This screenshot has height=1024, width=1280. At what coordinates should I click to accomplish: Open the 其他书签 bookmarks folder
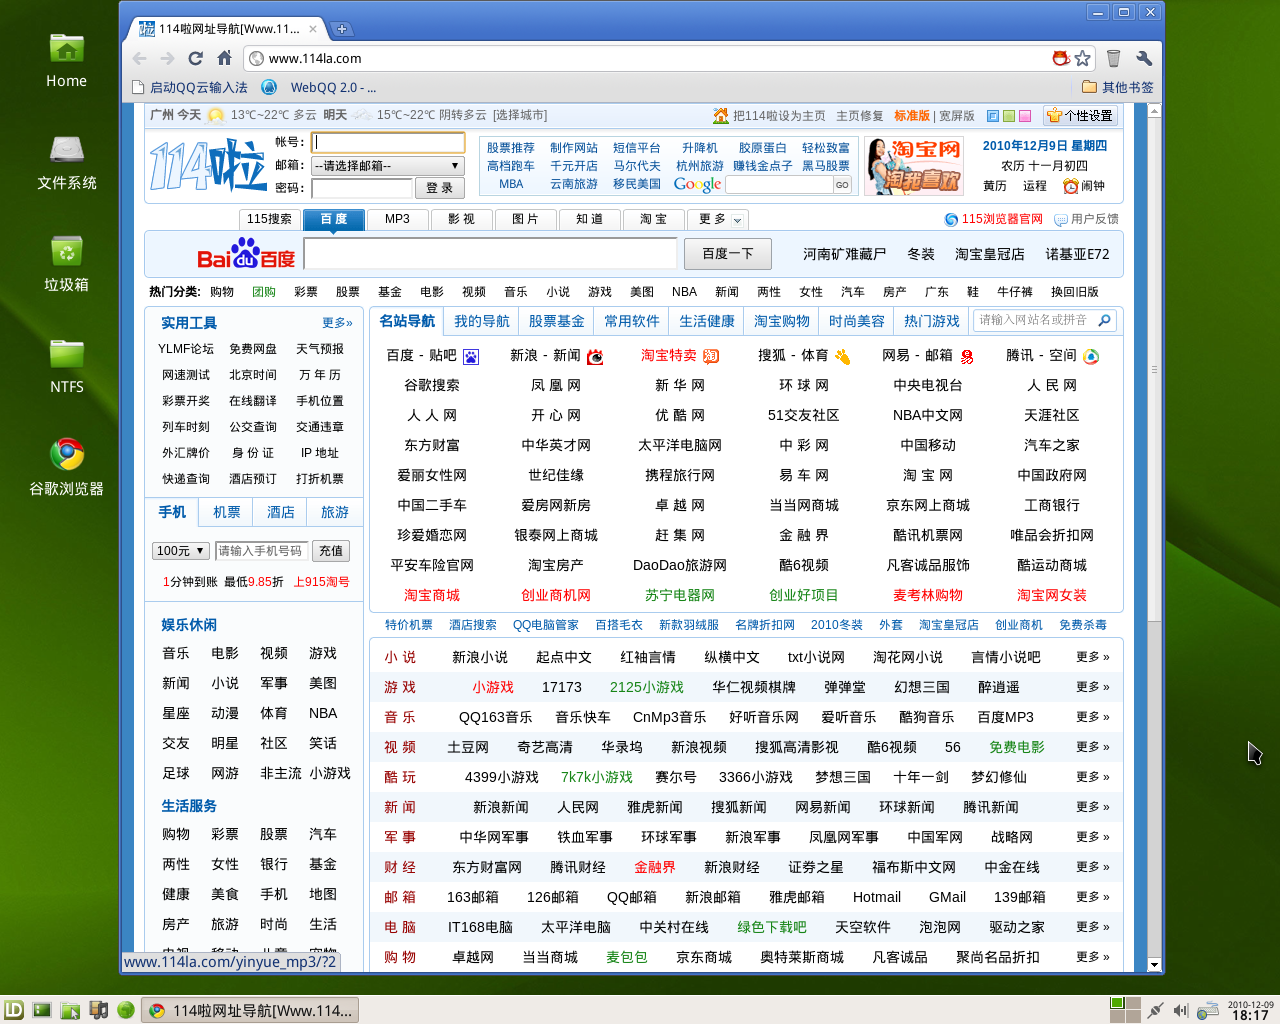[x=1118, y=87]
